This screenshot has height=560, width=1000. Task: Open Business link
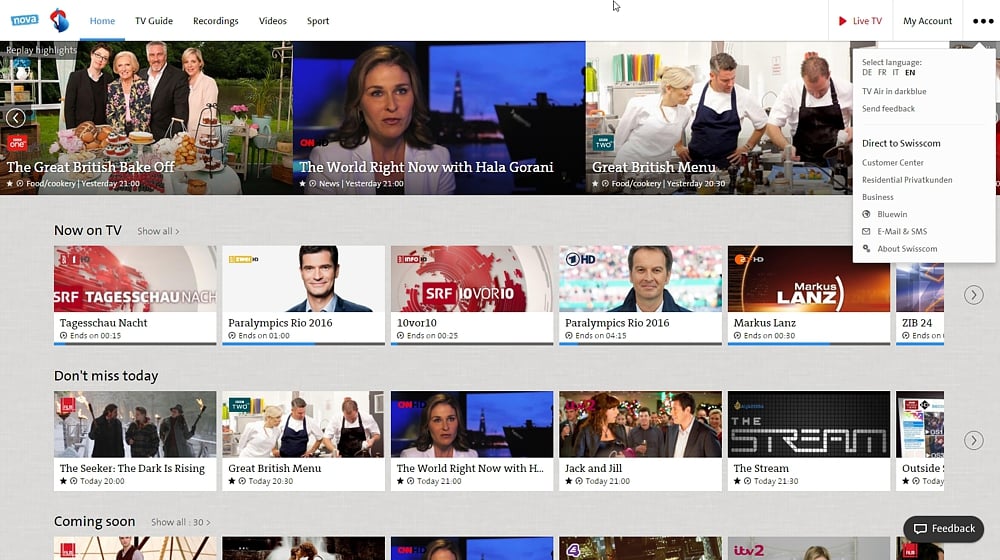tap(878, 197)
